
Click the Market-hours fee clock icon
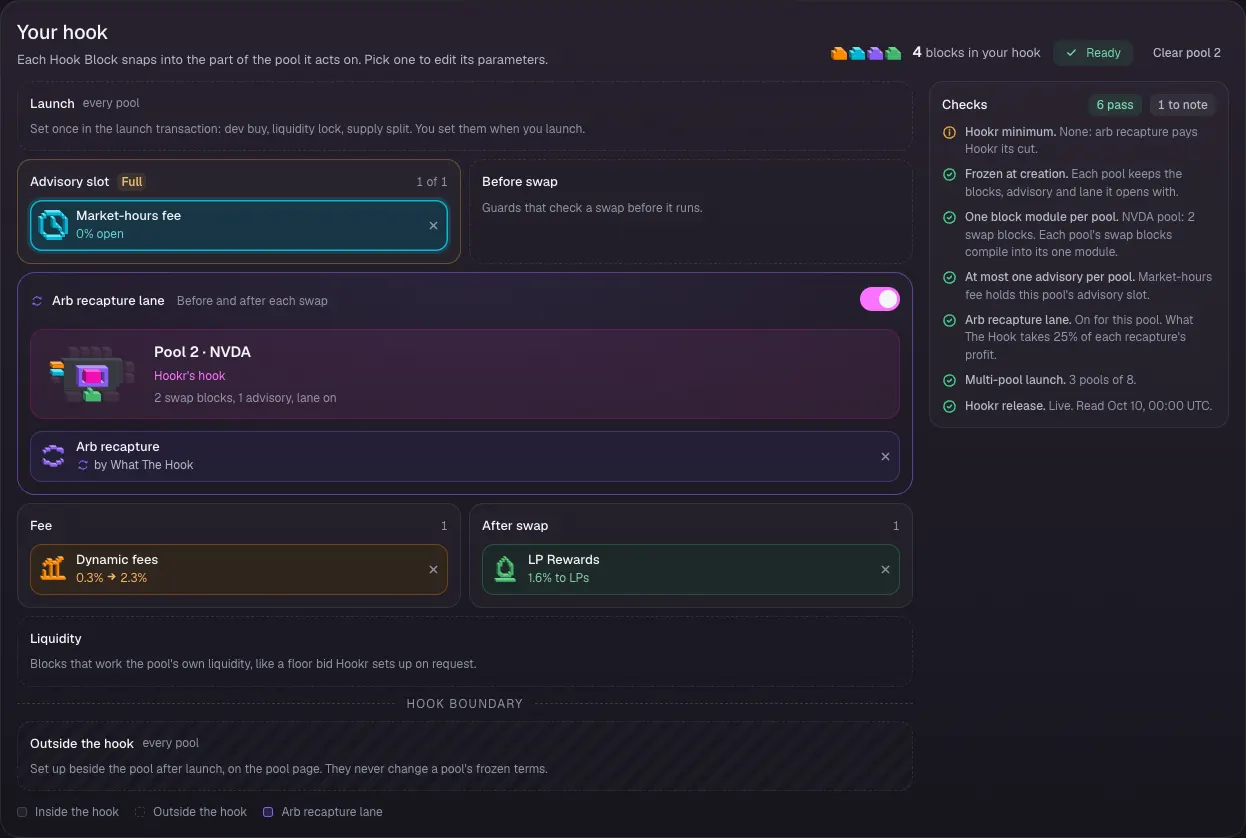pyautogui.click(x=53, y=225)
